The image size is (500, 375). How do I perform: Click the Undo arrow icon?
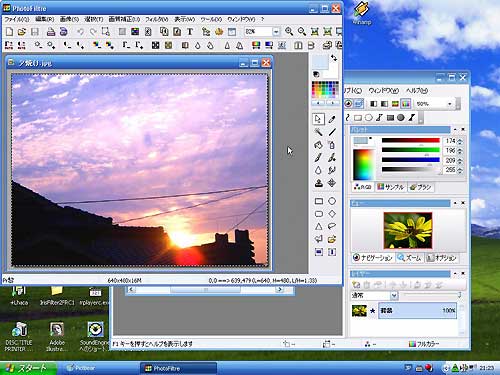click(x=80, y=32)
